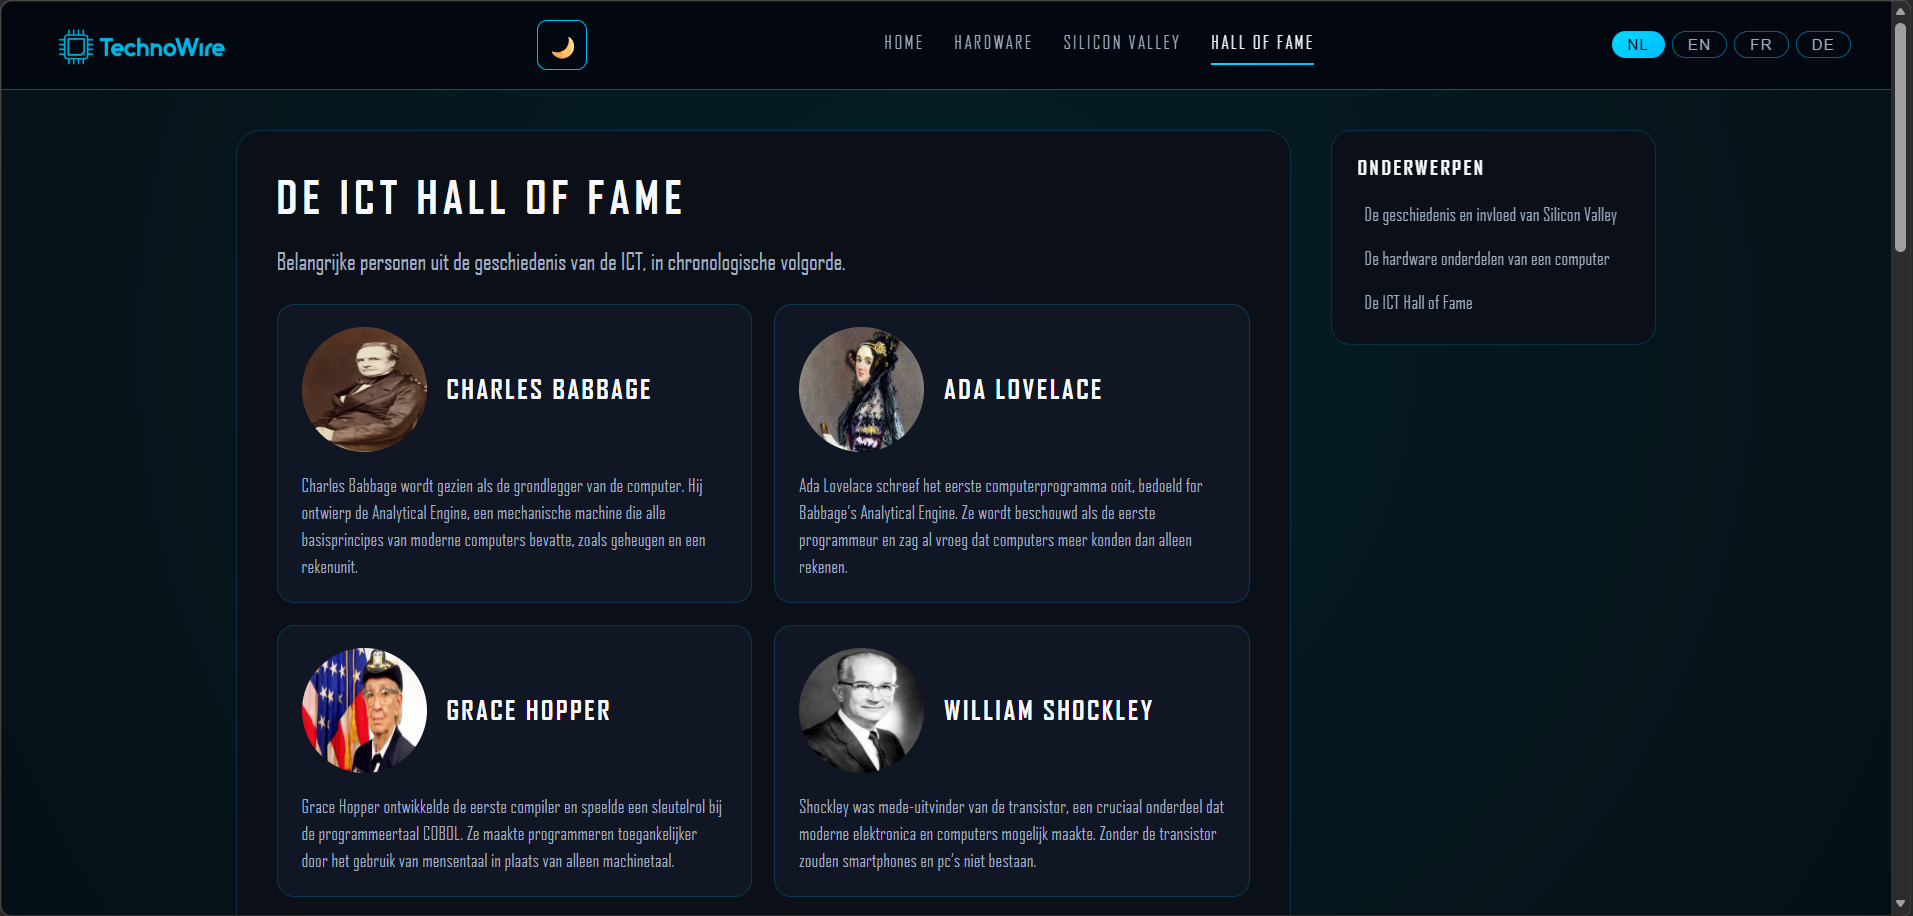Image resolution: width=1913 pixels, height=916 pixels.
Task: Switch language to EN
Action: point(1698,45)
